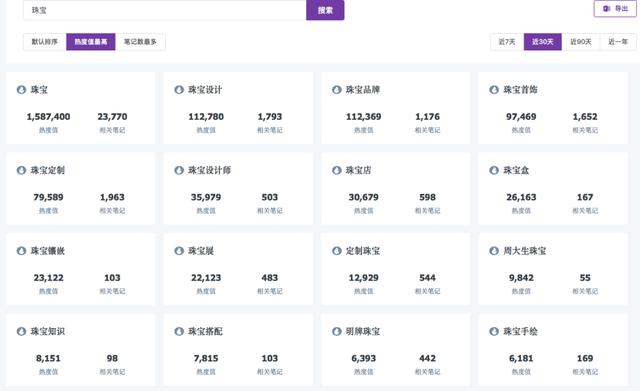This screenshot has width=640, height=391.
Task: Select the 近7天 time range
Action: 507,42
